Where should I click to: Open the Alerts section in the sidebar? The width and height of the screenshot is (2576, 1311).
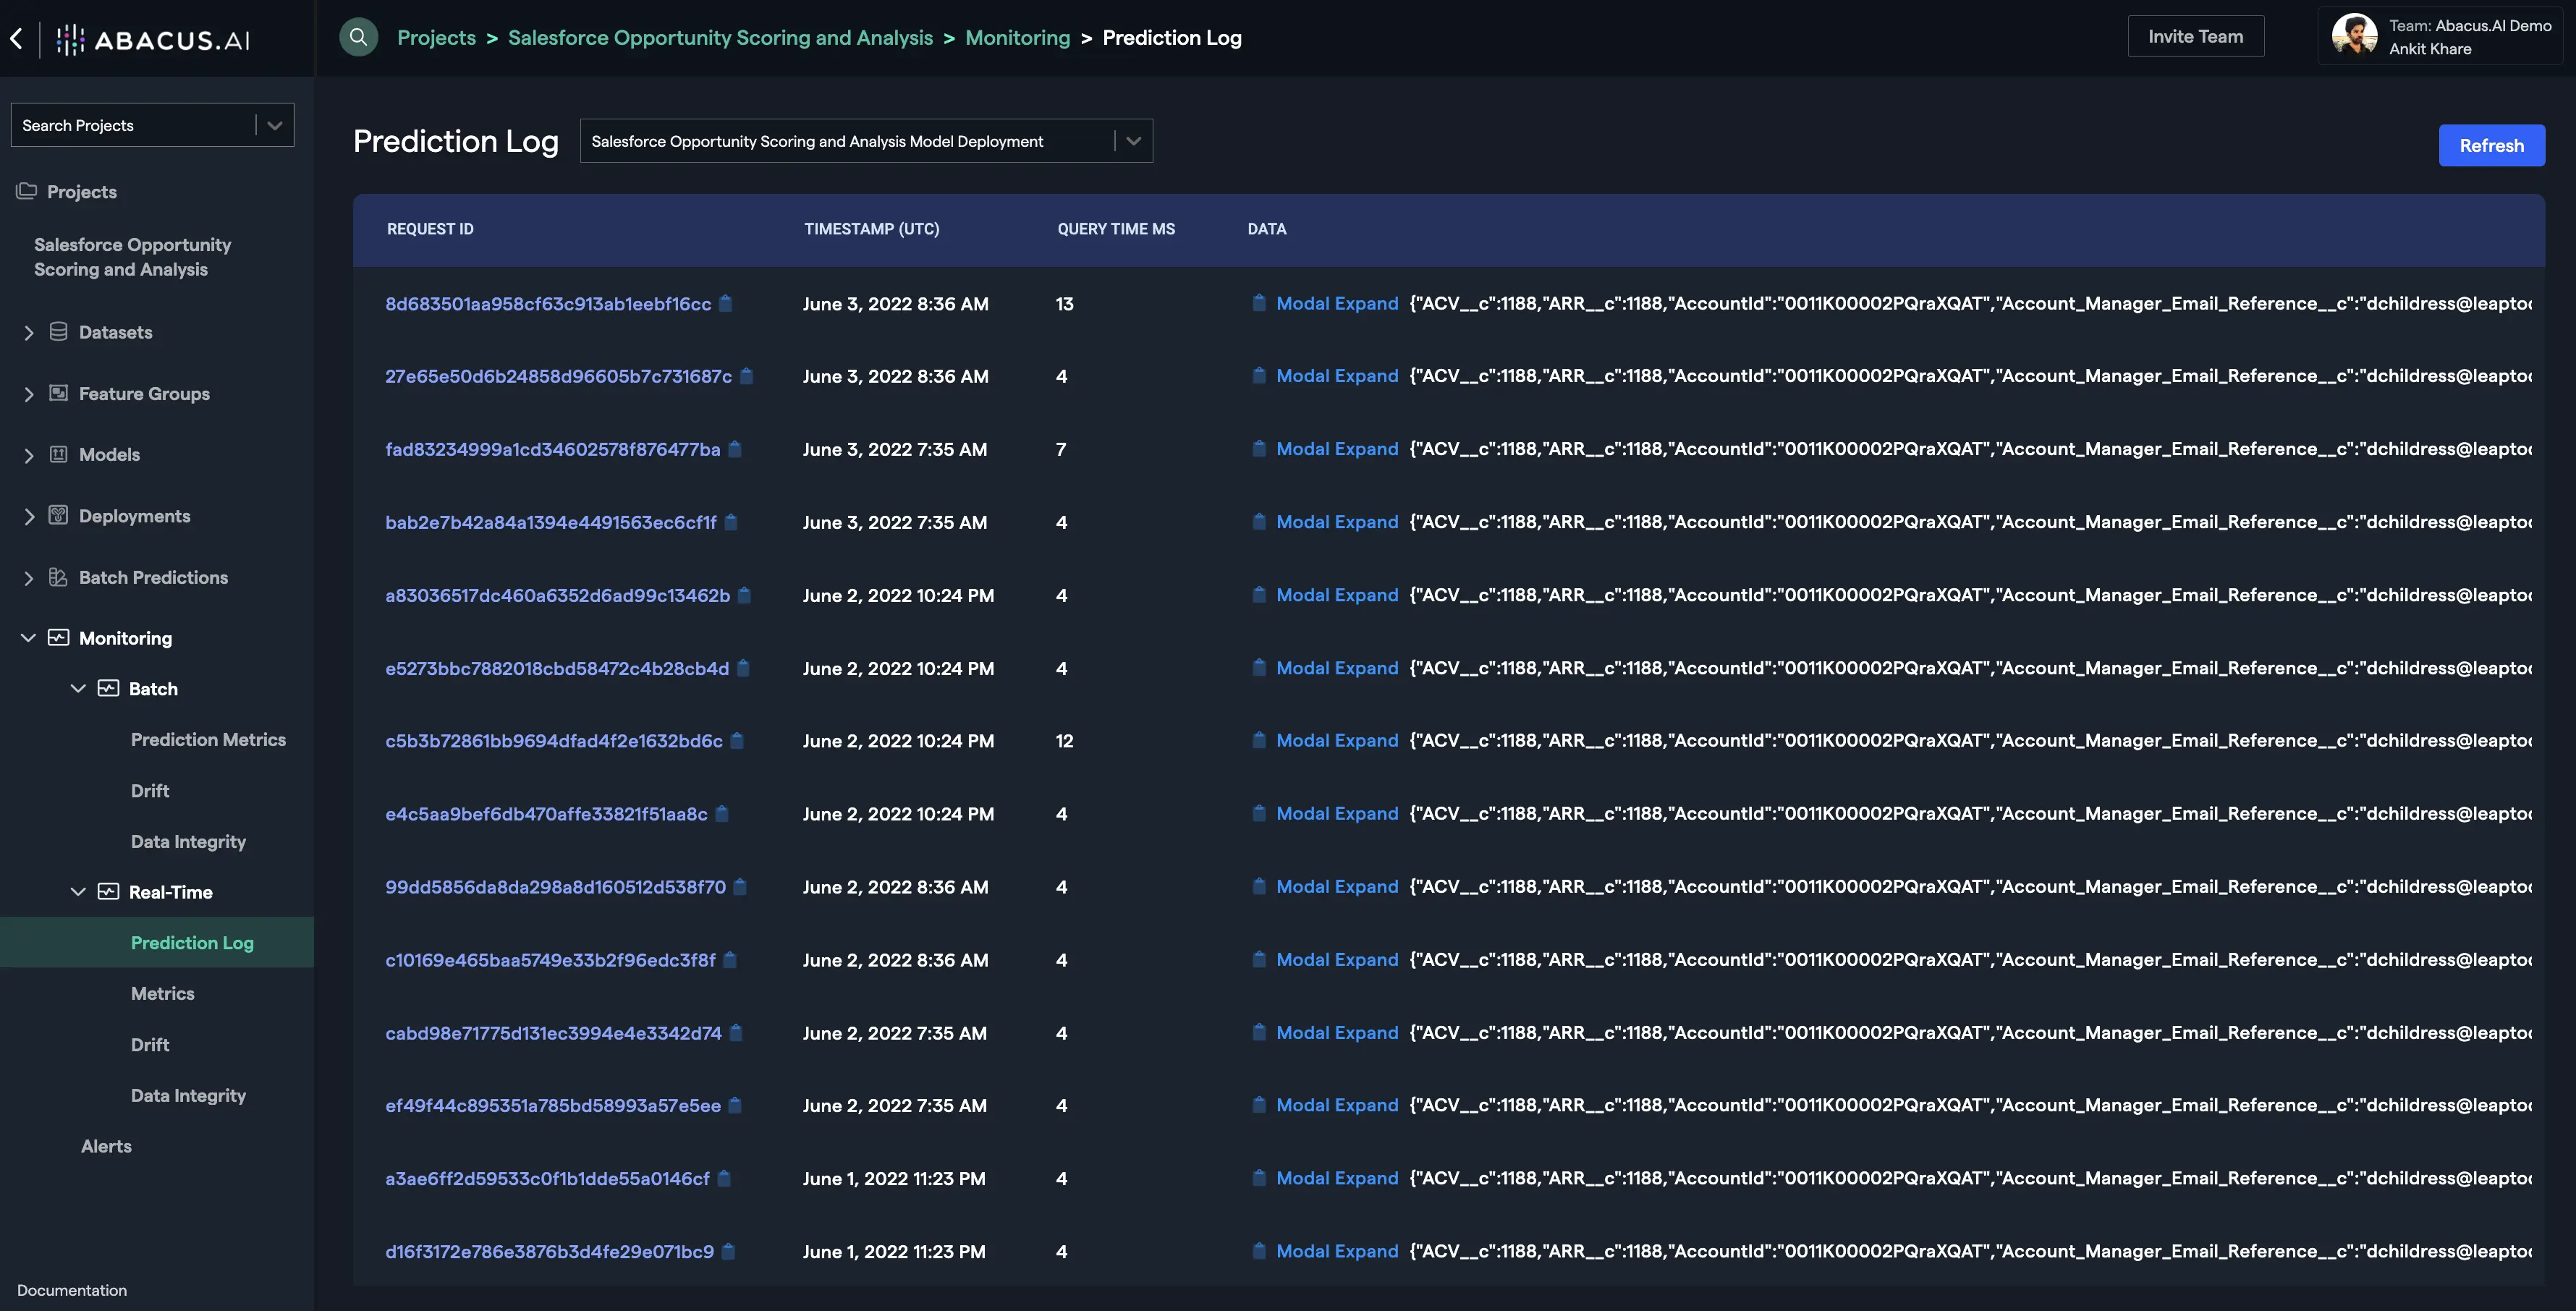[x=105, y=1145]
